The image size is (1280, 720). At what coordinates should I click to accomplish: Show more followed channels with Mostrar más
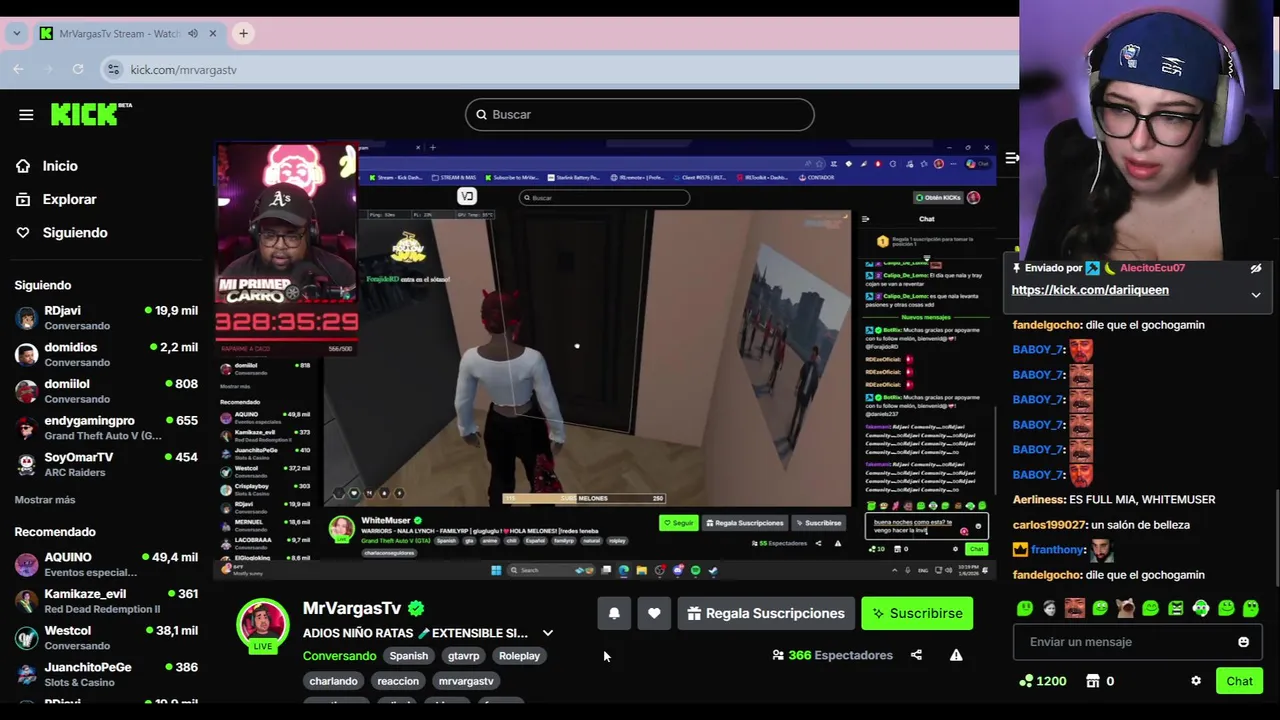click(x=45, y=500)
